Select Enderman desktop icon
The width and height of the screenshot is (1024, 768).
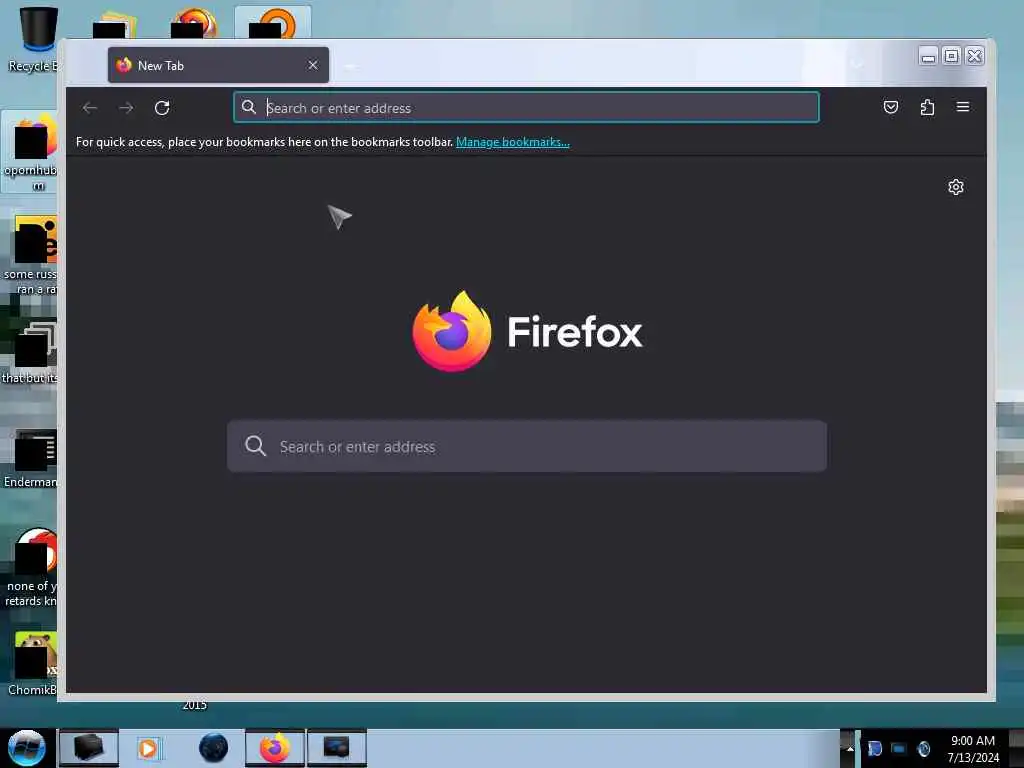pos(31,459)
